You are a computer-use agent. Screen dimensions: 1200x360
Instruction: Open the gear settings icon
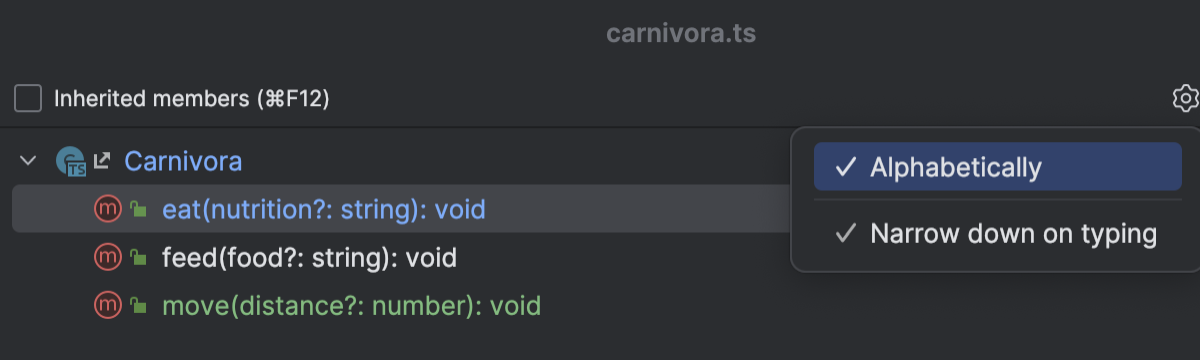click(1185, 99)
